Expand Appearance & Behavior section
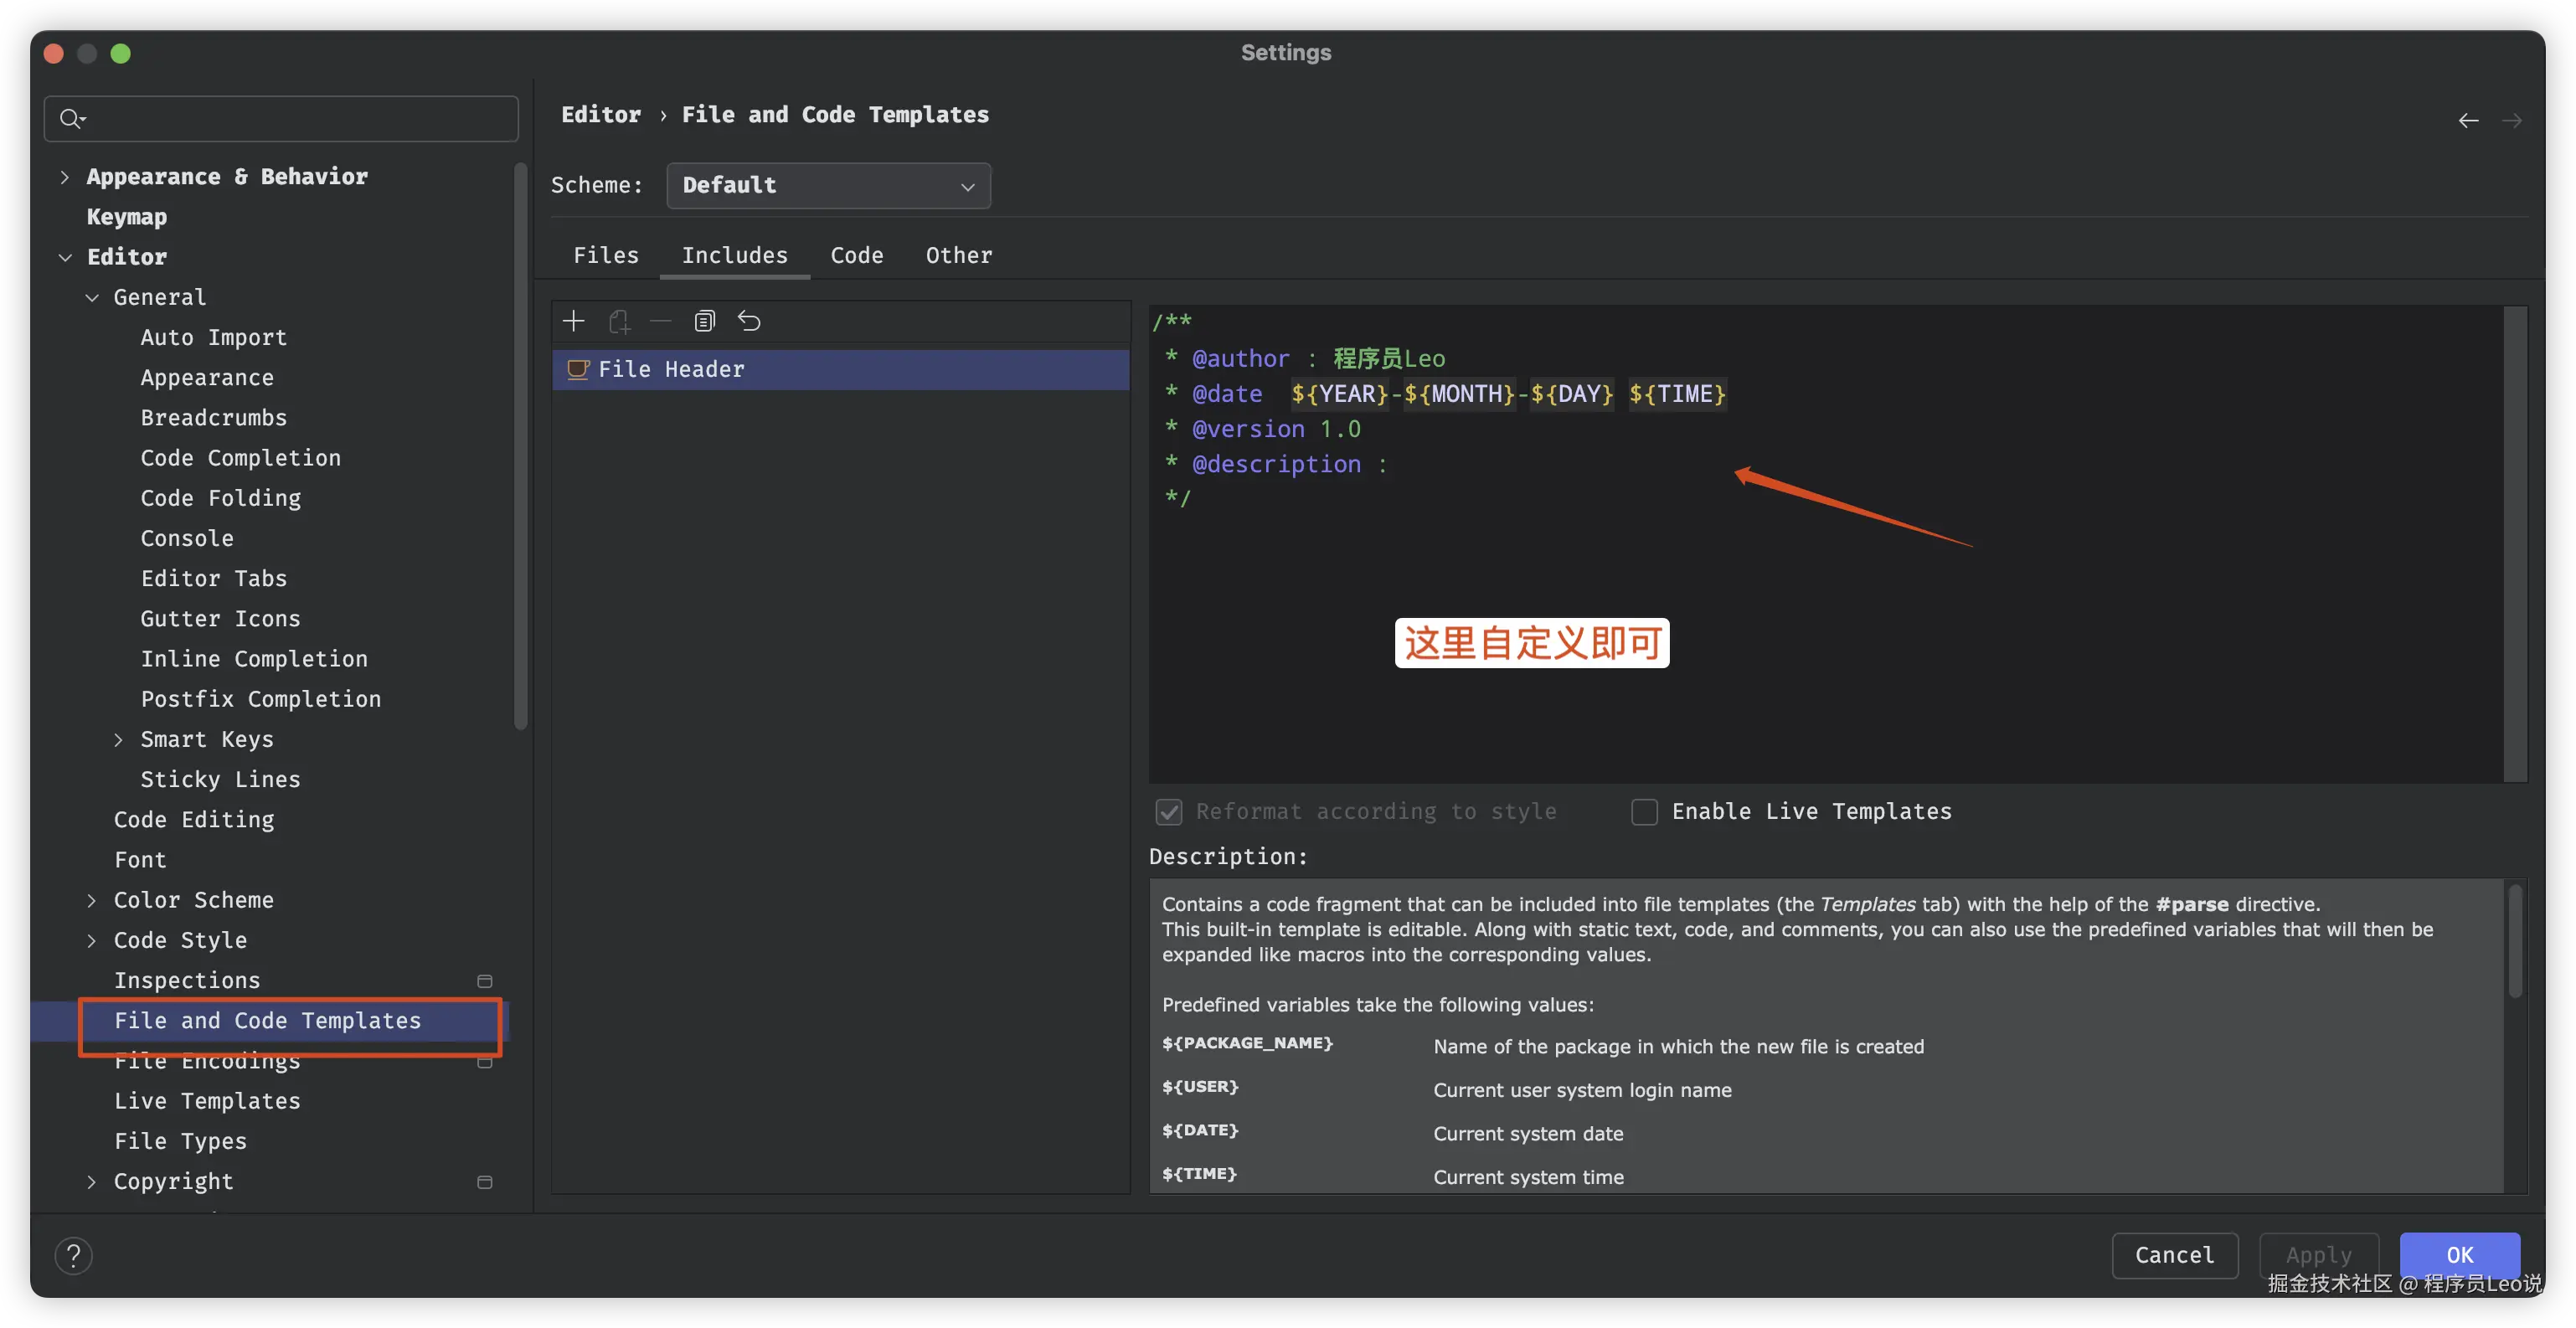This screenshot has width=2576, height=1328. click(x=65, y=177)
